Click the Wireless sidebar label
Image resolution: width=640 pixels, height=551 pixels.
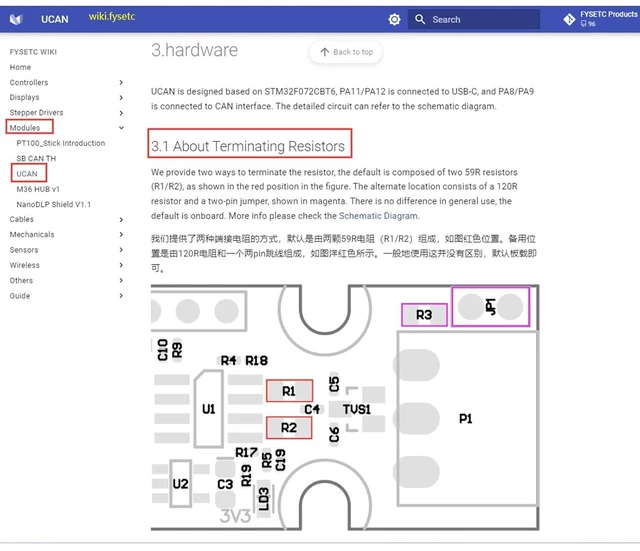point(24,265)
